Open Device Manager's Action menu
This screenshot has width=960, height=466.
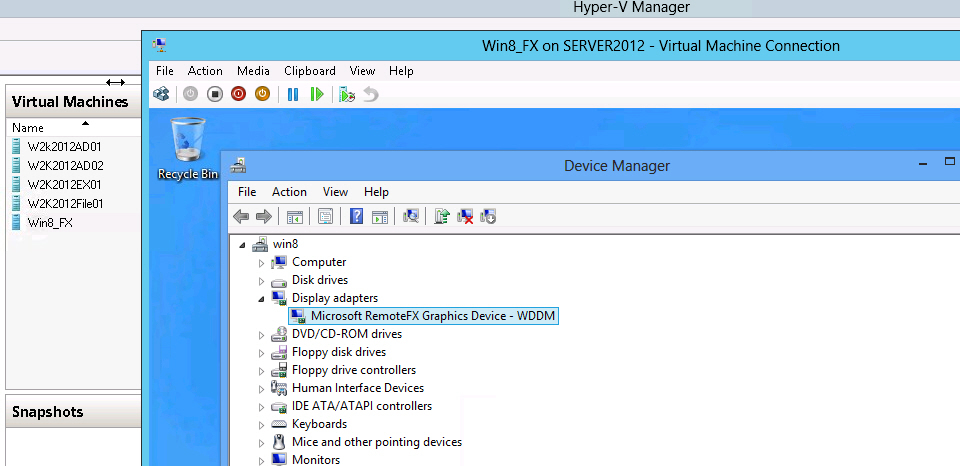[289, 192]
